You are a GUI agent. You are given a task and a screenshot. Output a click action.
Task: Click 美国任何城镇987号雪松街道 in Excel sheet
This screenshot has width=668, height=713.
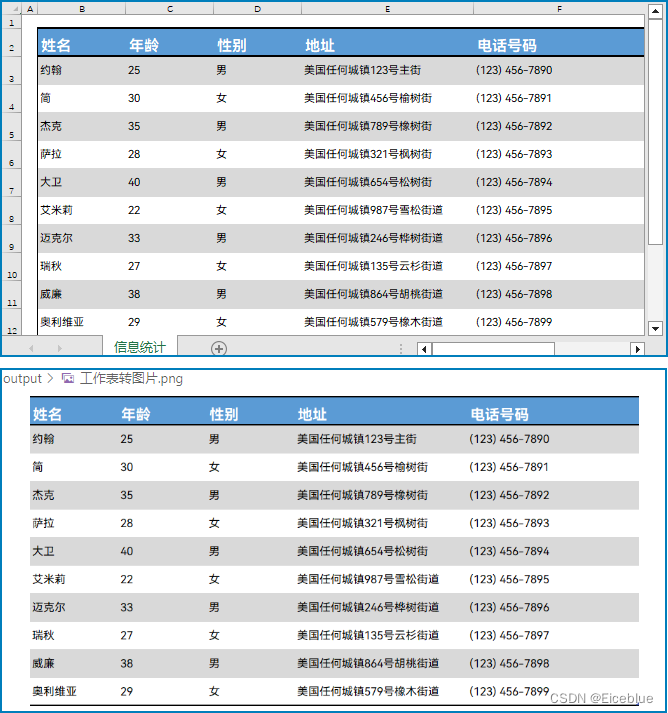tap(373, 210)
